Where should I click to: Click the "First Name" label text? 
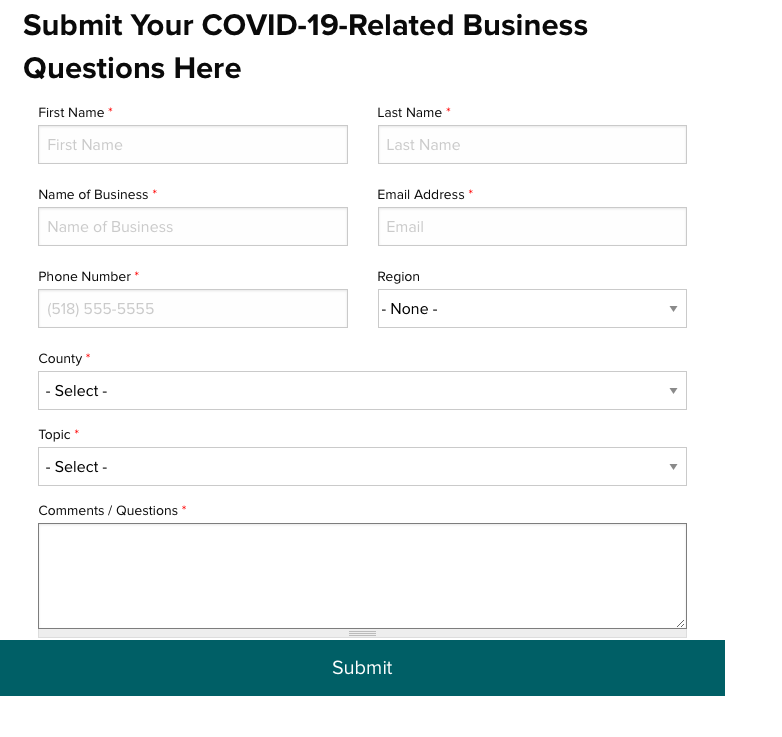(71, 113)
